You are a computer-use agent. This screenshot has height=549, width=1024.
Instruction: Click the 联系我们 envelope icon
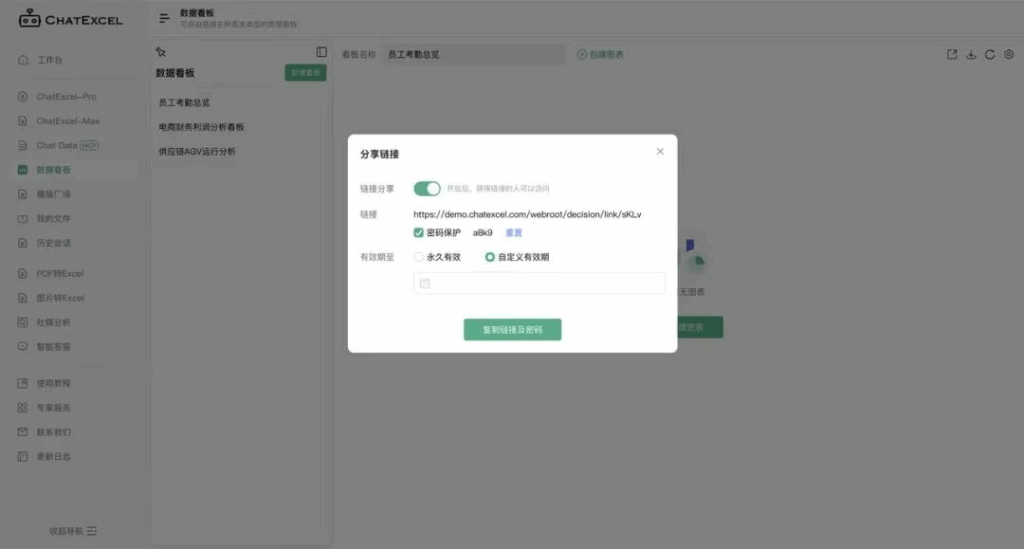click(x=23, y=432)
